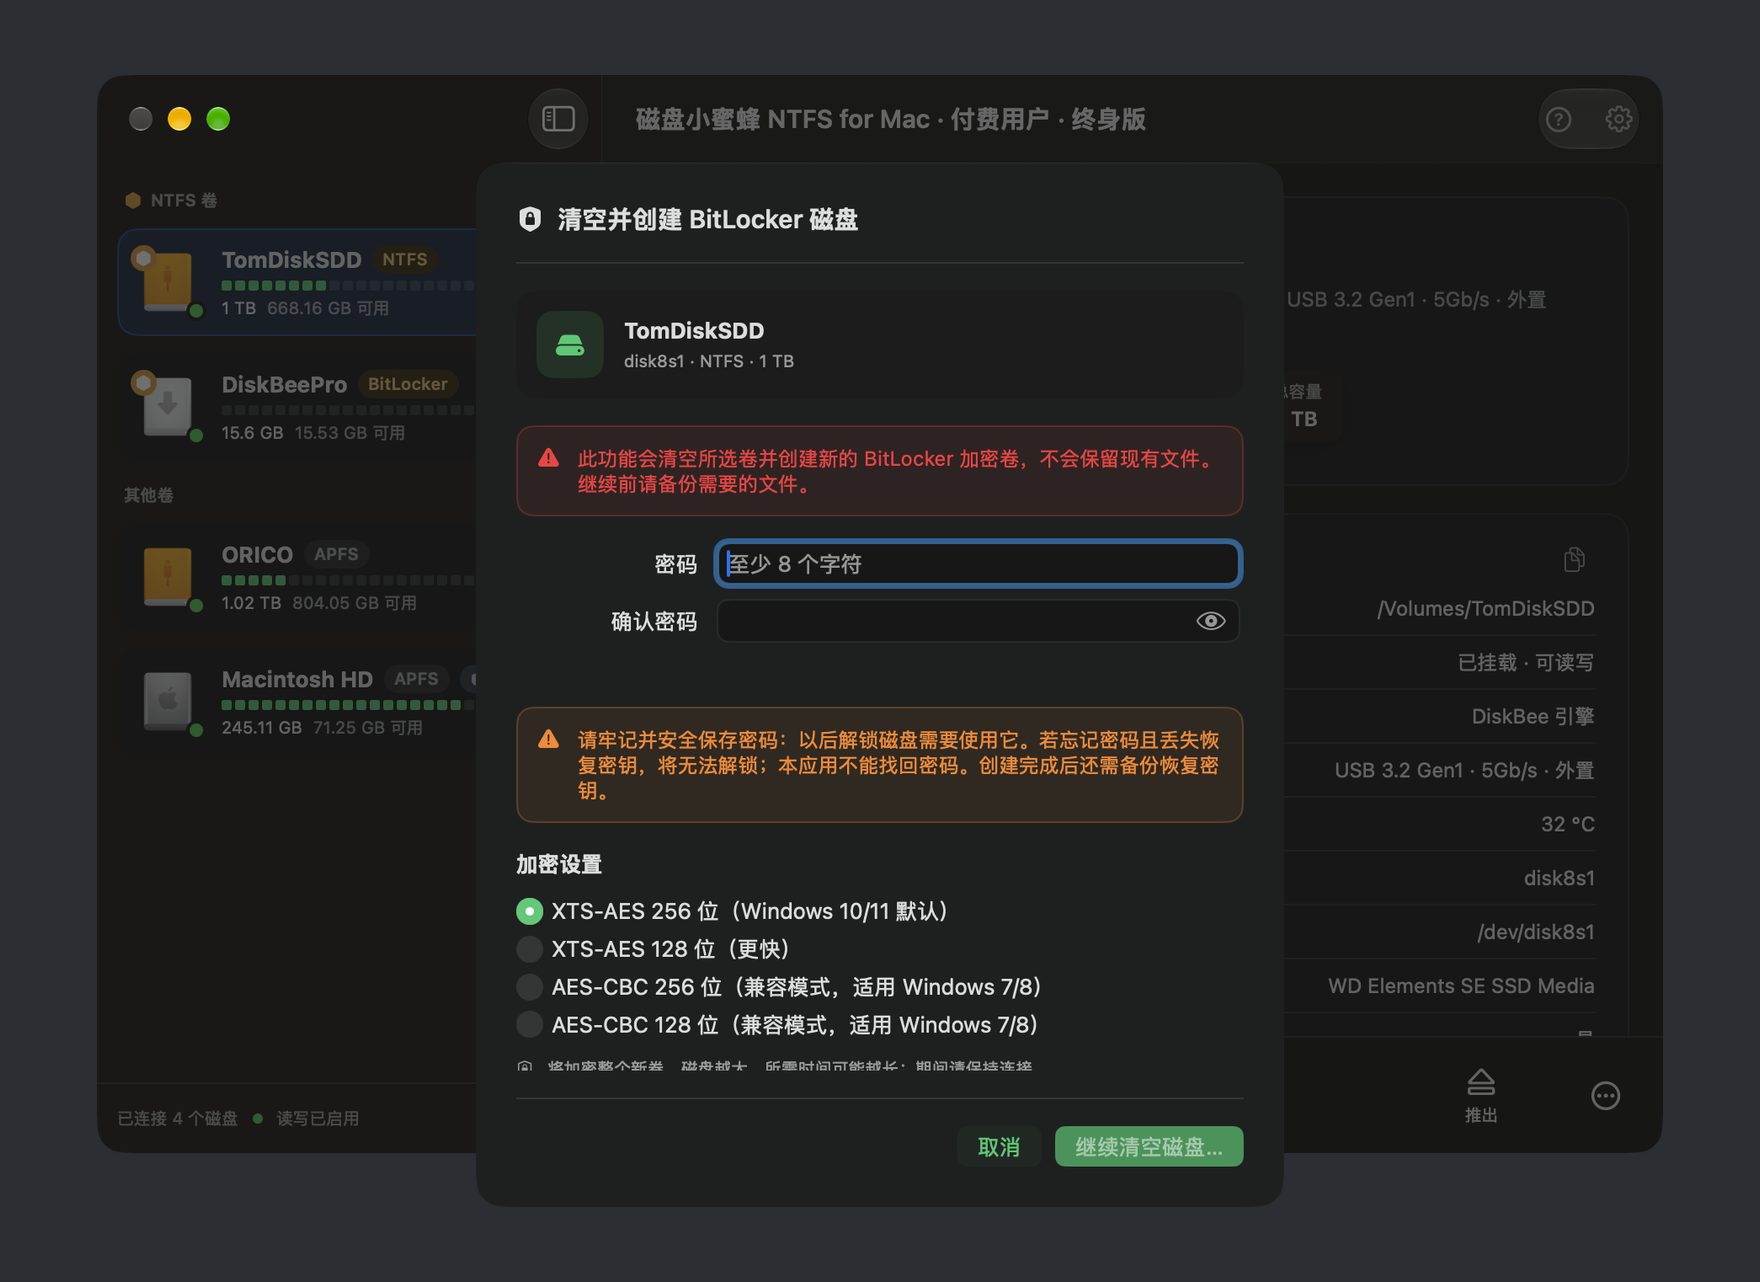
Task: Open the help question mark icon
Action: tap(1559, 120)
